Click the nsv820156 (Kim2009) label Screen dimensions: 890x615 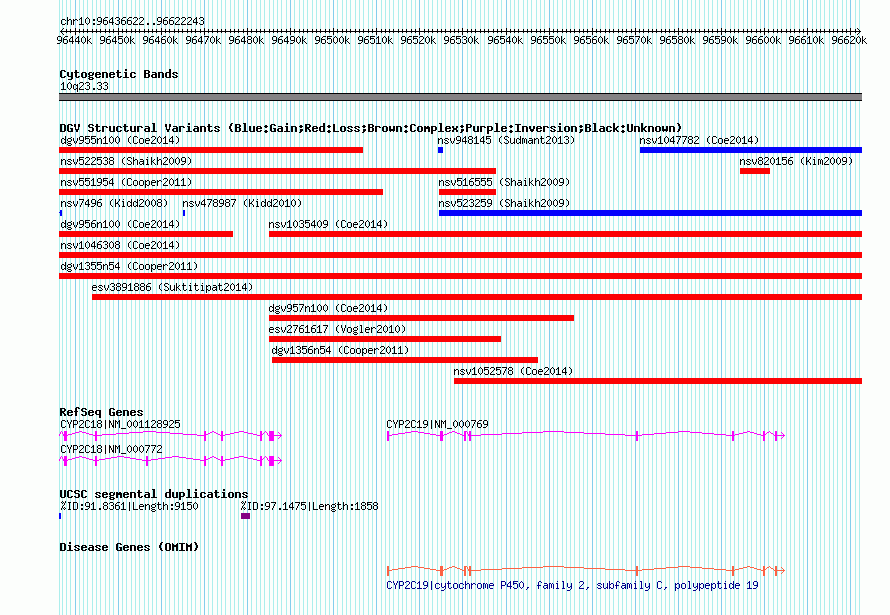796,161
